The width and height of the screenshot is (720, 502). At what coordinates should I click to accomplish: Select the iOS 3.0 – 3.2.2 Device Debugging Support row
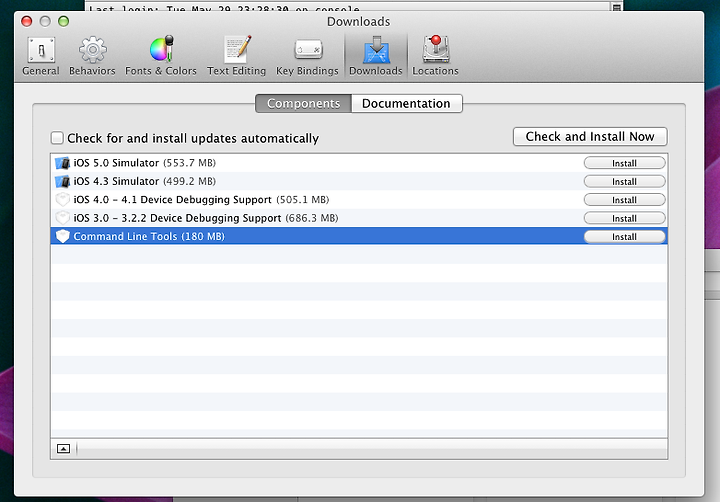359,218
